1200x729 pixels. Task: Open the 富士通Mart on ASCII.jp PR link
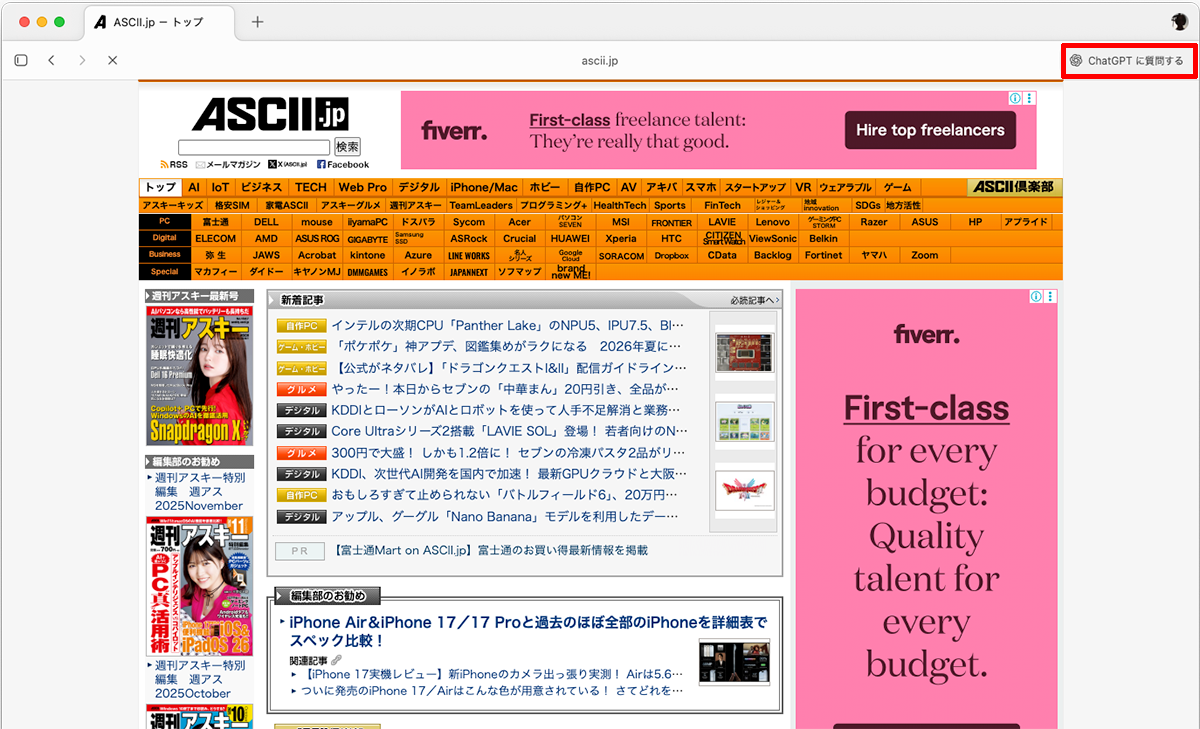[491, 550]
